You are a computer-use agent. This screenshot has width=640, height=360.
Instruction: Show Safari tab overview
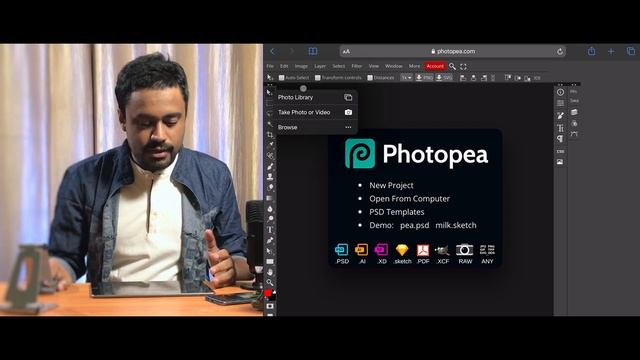point(631,51)
